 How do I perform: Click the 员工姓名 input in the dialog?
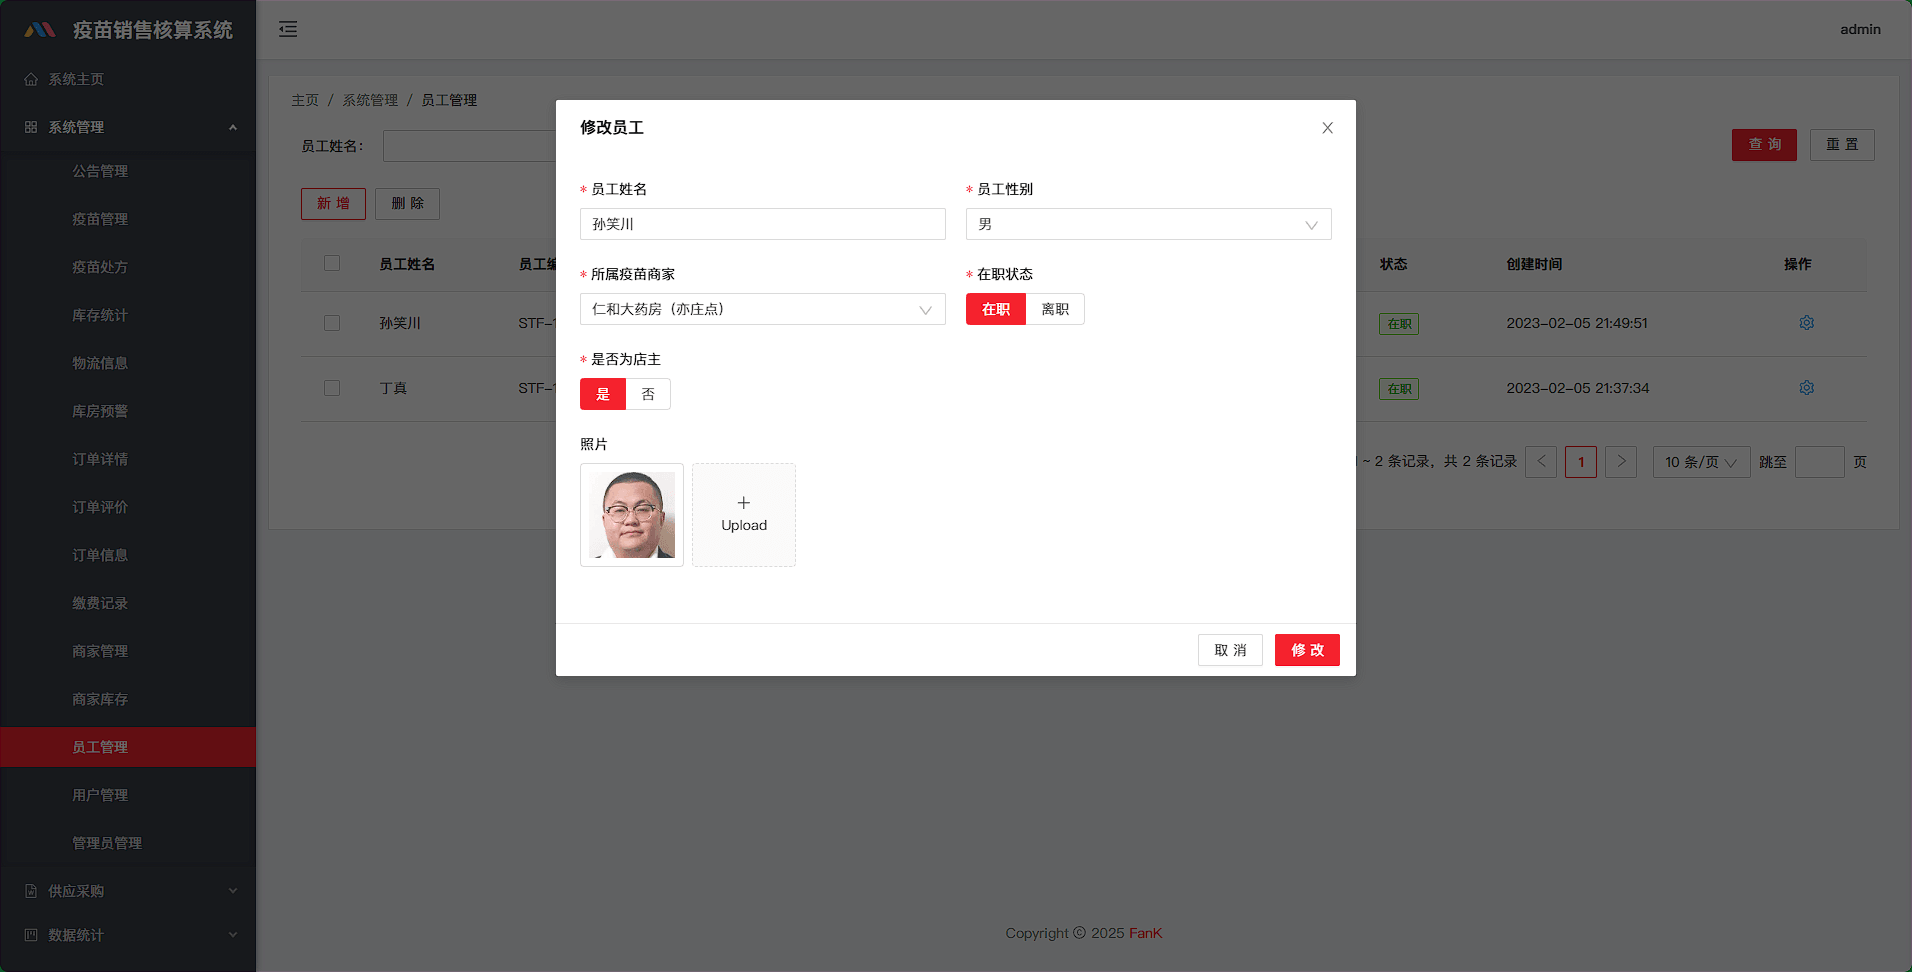(x=762, y=224)
